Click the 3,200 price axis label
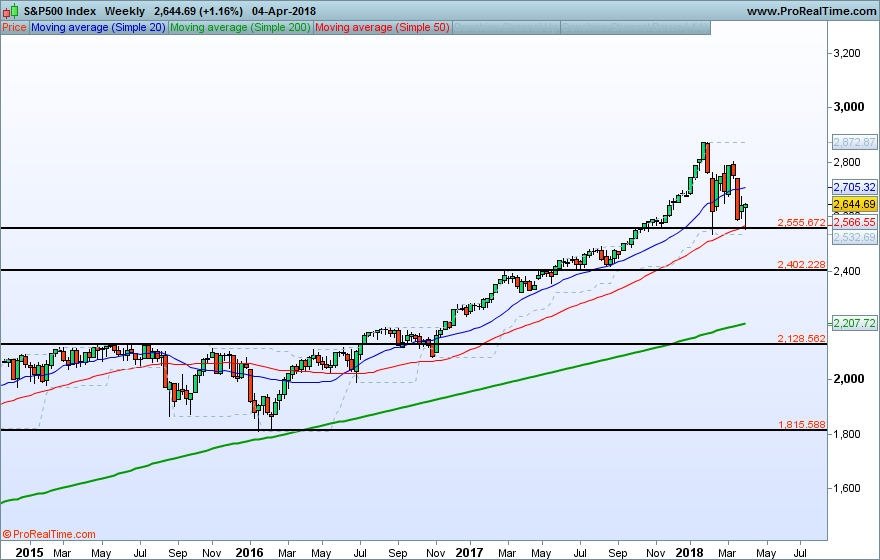880x560 pixels. 847,53
